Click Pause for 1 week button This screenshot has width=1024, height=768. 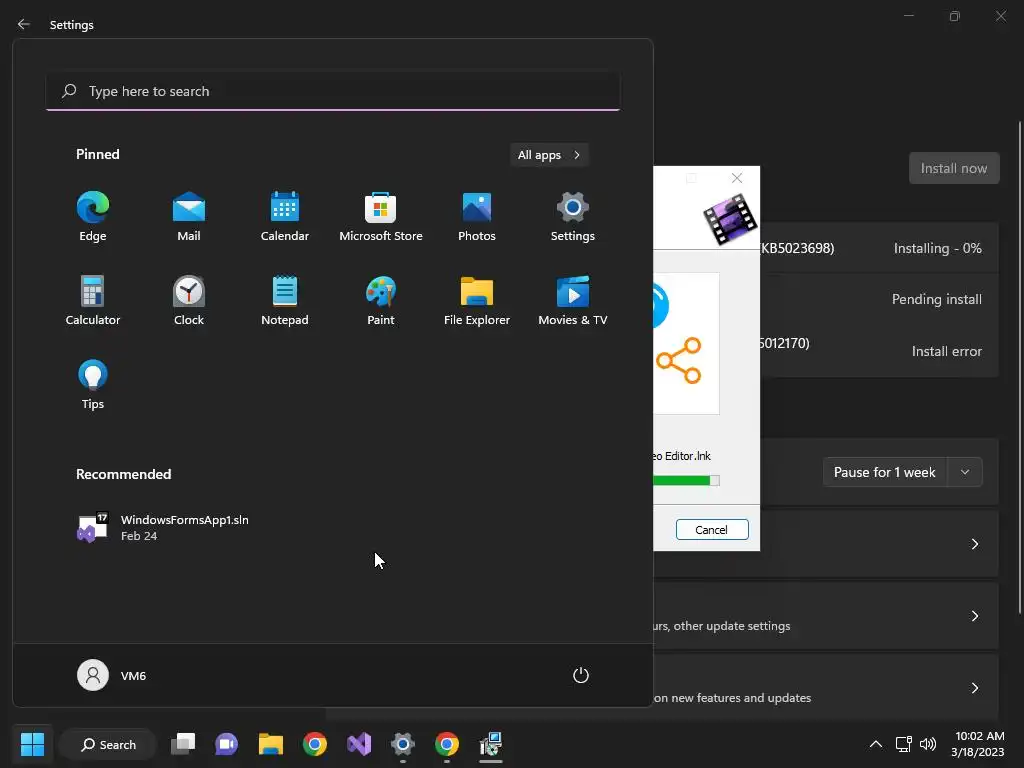tap(884, 472)
